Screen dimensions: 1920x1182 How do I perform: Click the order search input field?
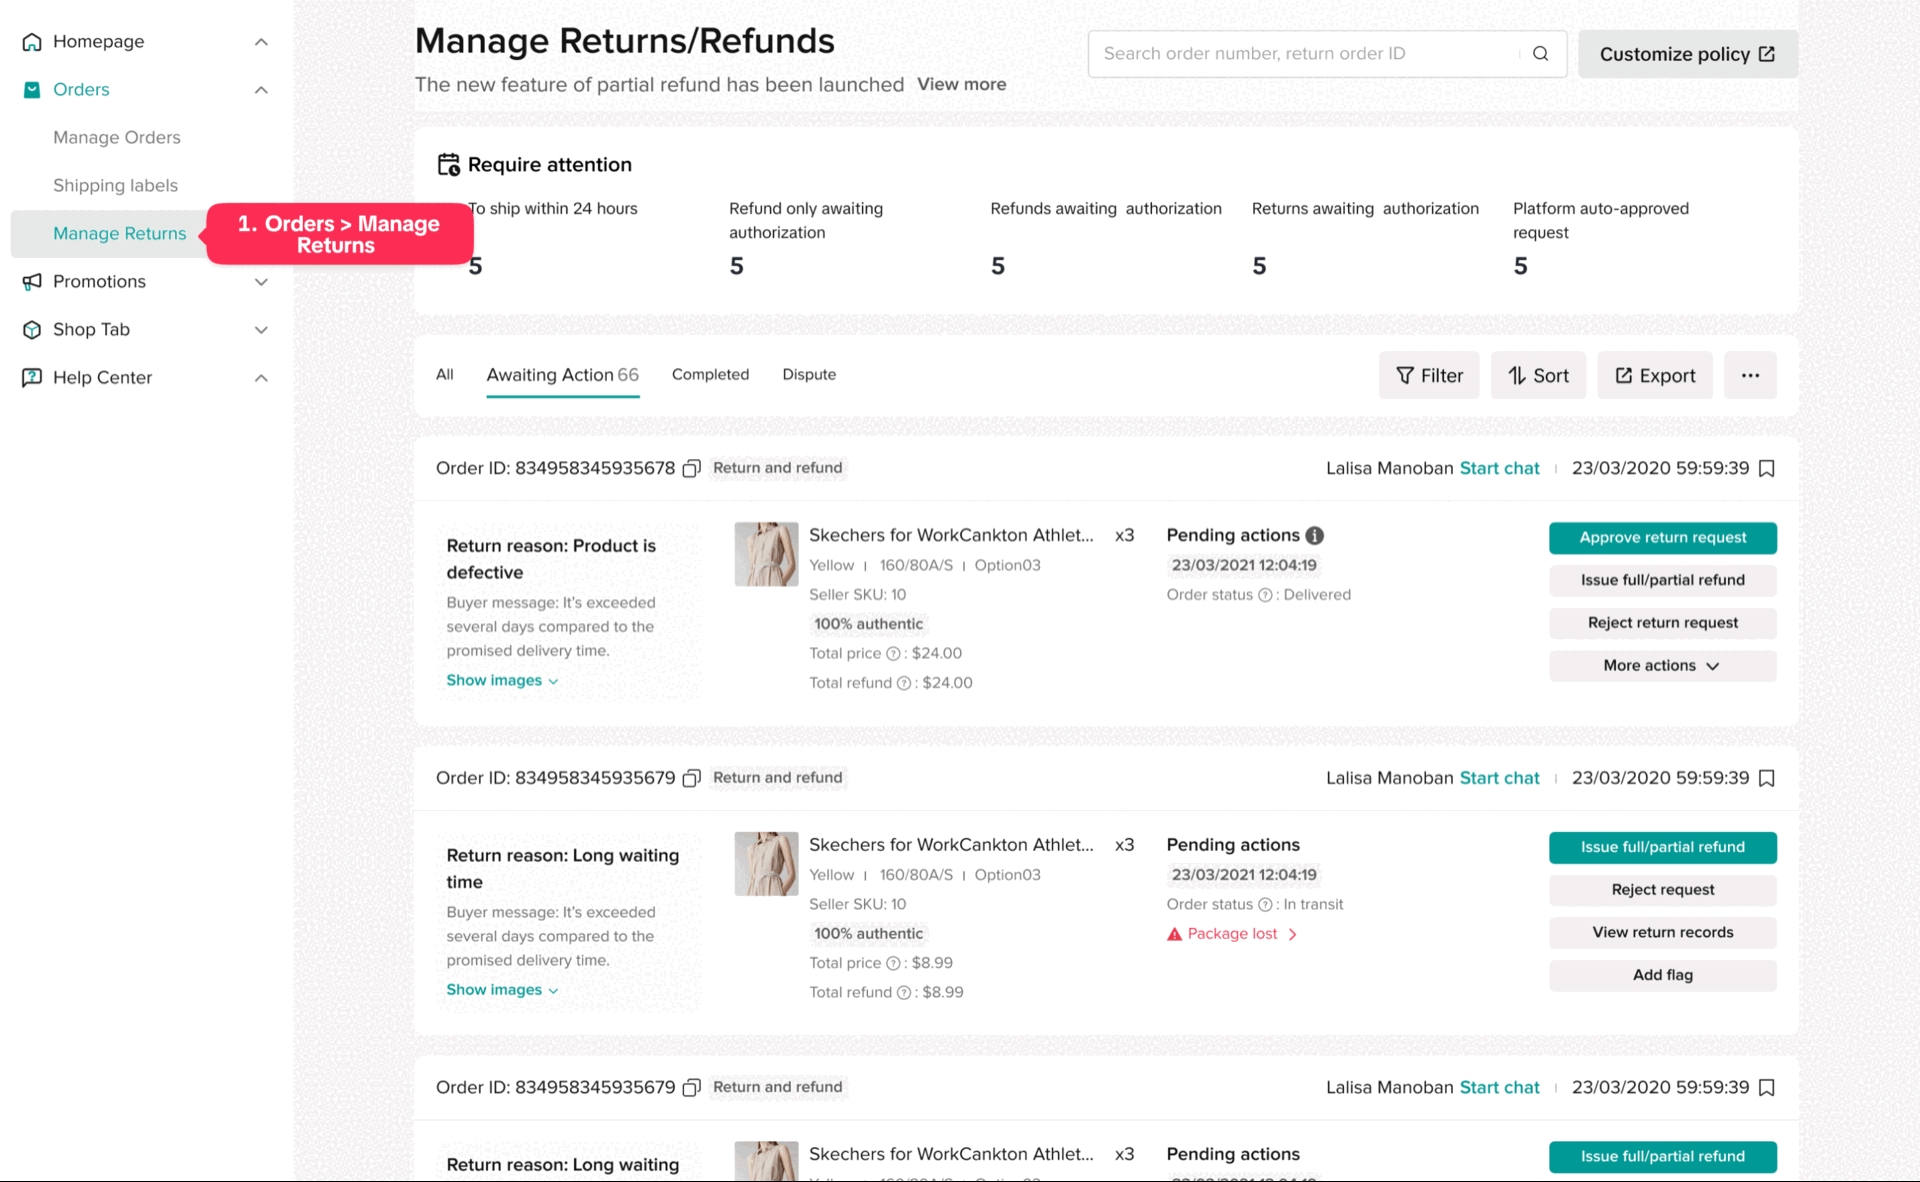pos(1300,54)
